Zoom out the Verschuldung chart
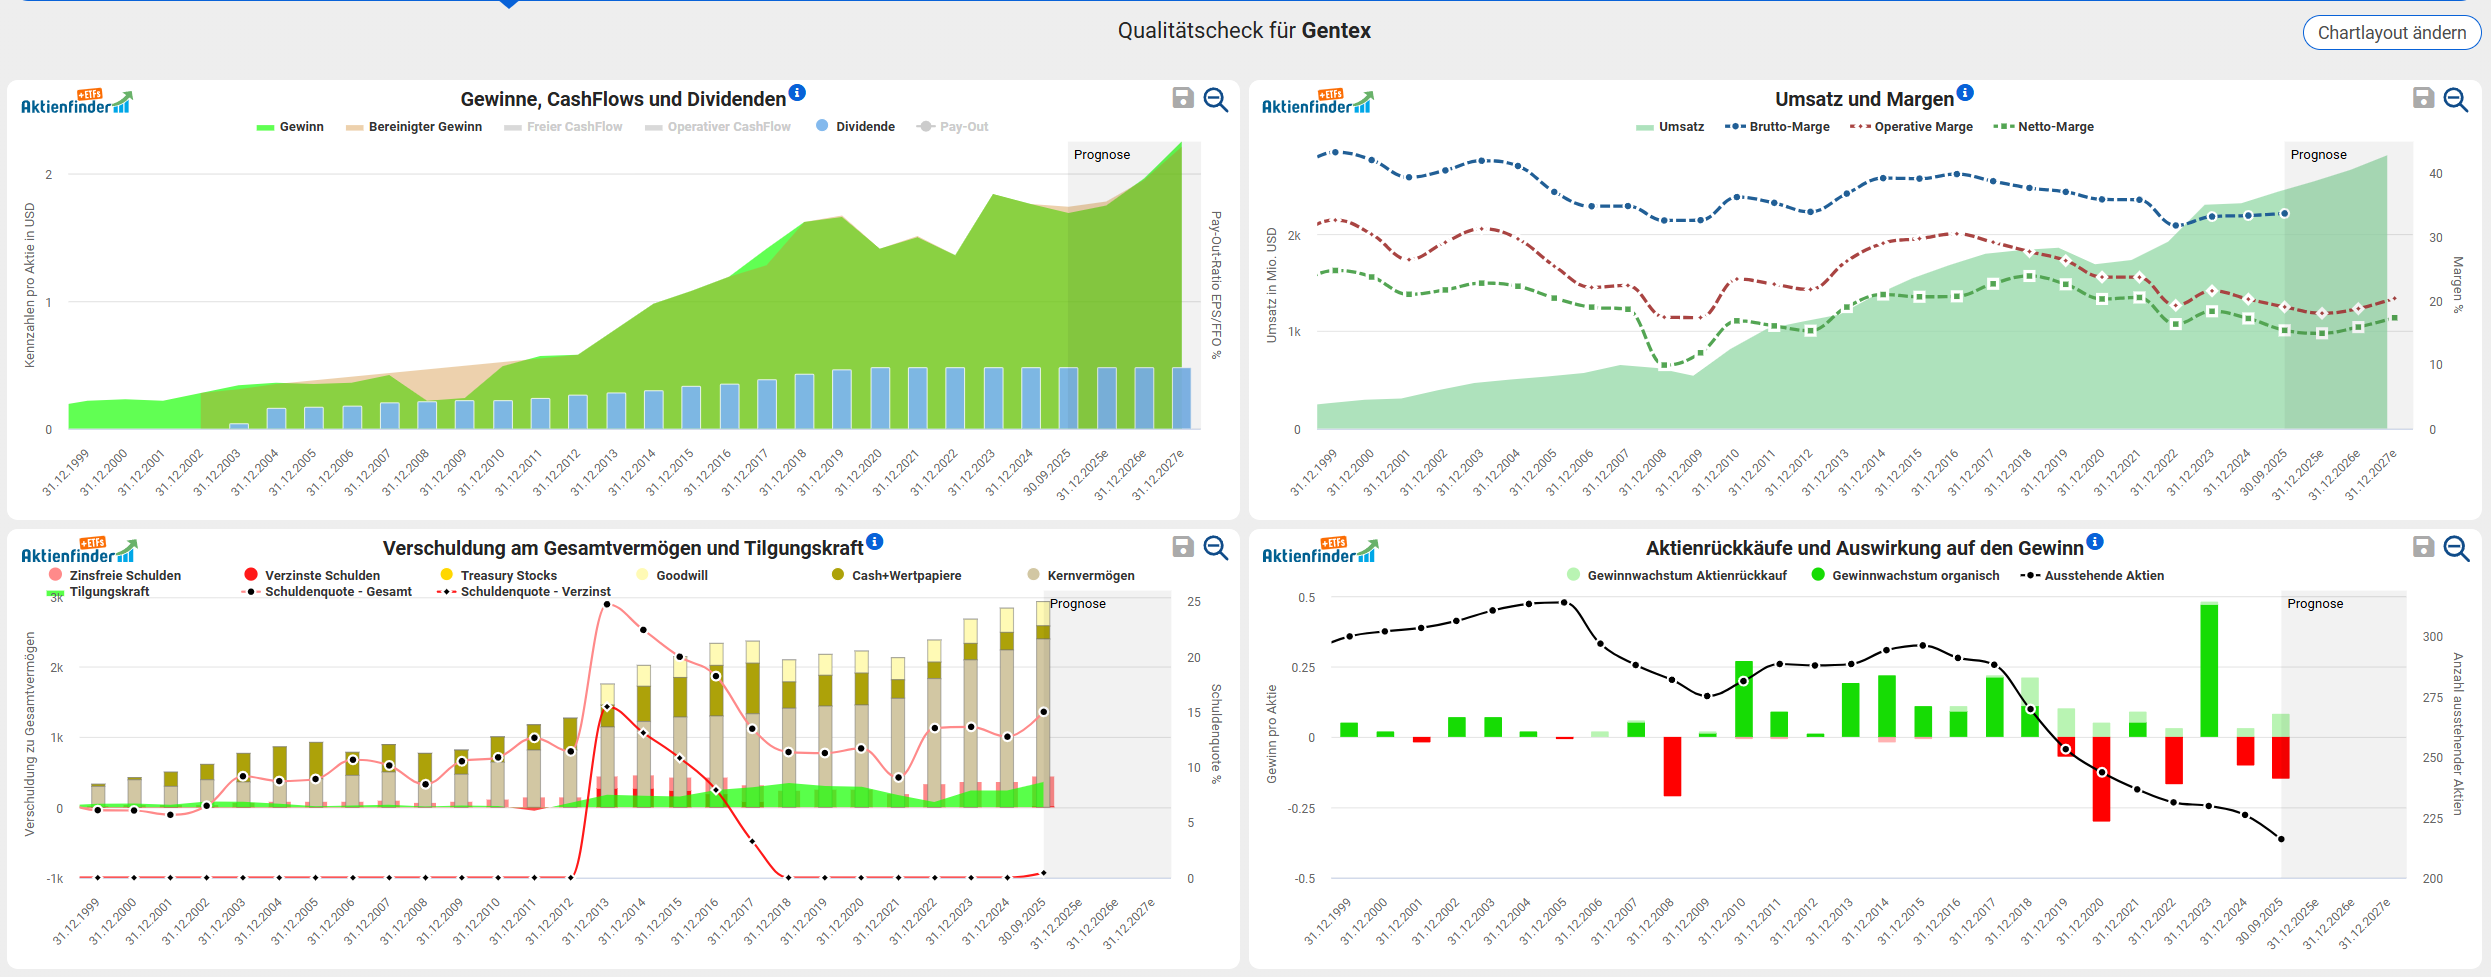2491x977 pixels. [1215, 548]
